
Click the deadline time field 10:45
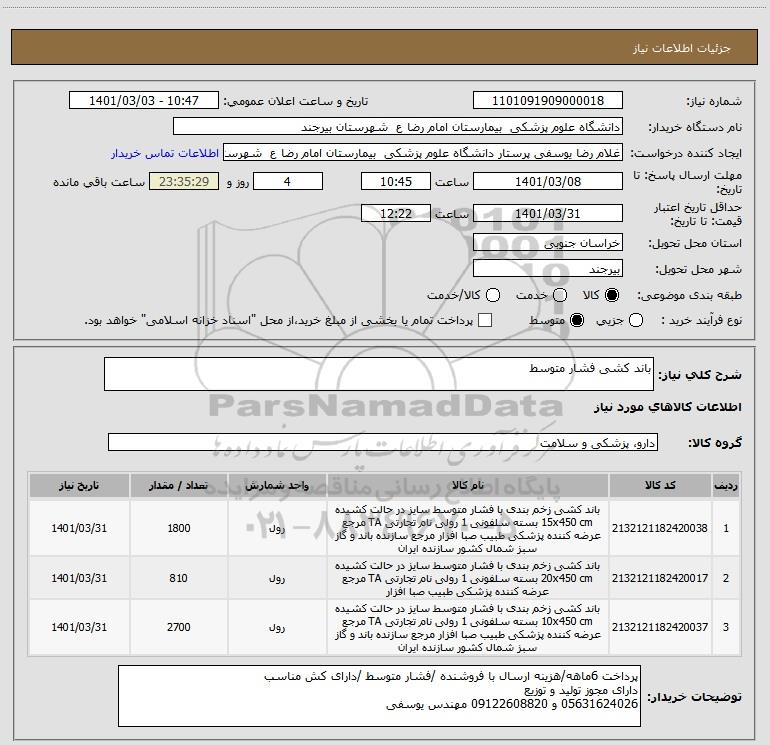(396, 181)
